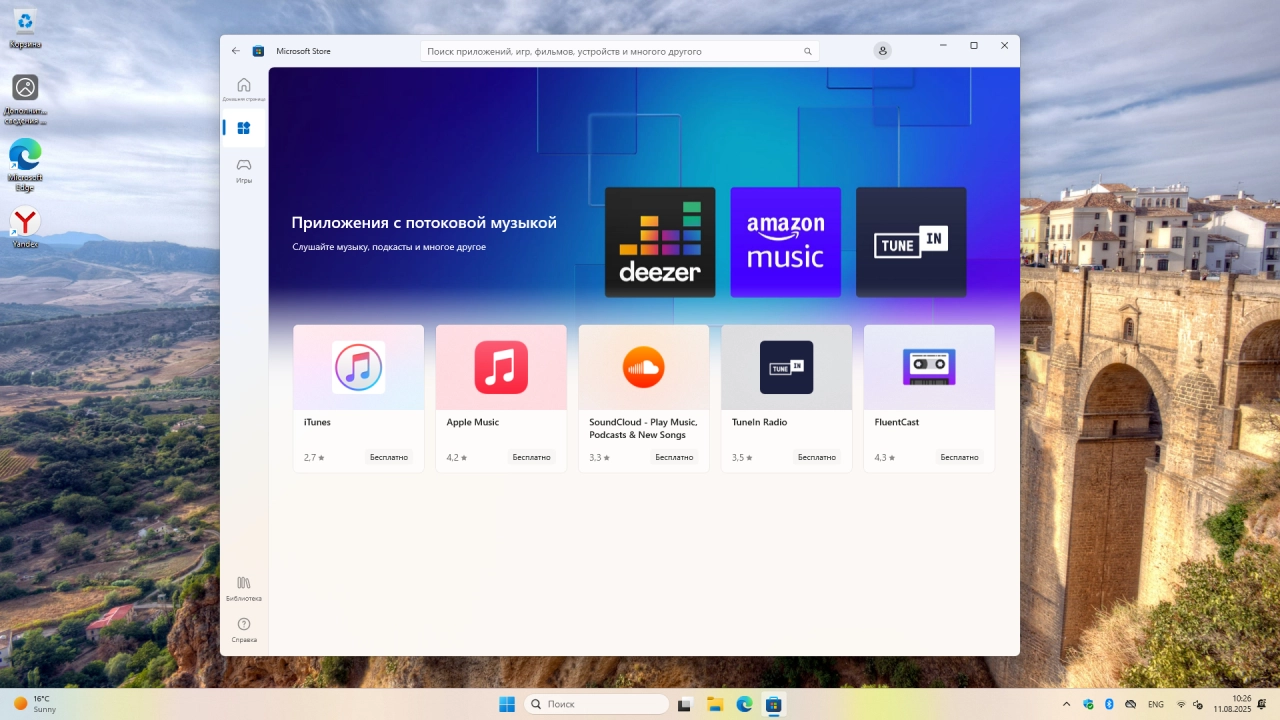Image resolution: width=1280 pixels, height=720 pixels.
Task: Focus the Store search field
Action: pyautogui.click(x=619, y=51)
